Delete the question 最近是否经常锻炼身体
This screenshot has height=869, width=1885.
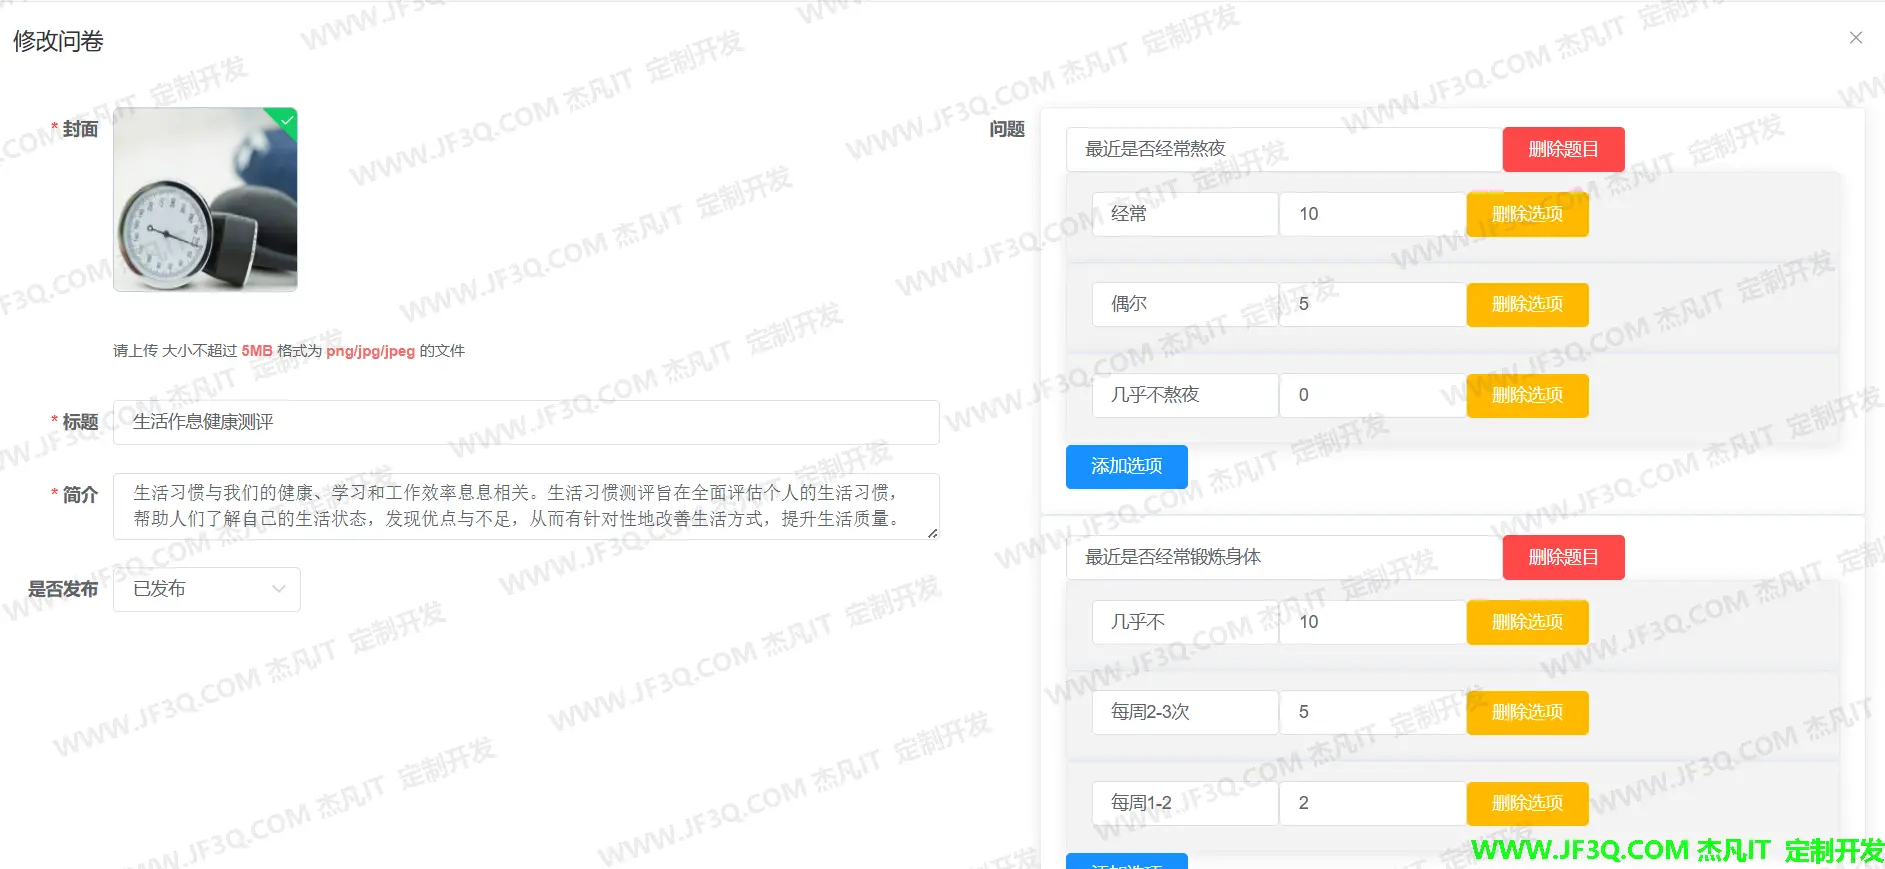1562,557
